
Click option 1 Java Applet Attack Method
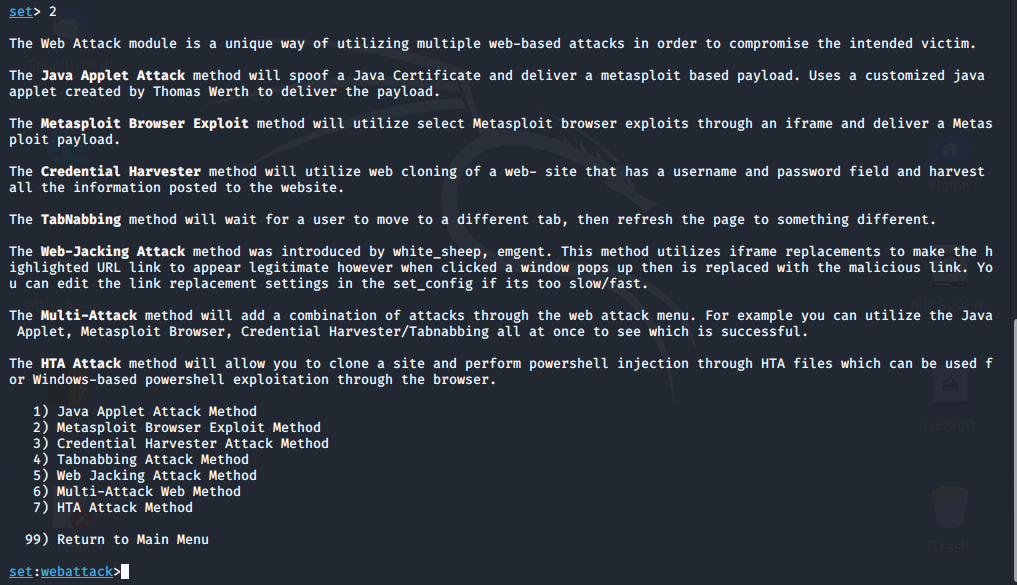tap(156, 411)
